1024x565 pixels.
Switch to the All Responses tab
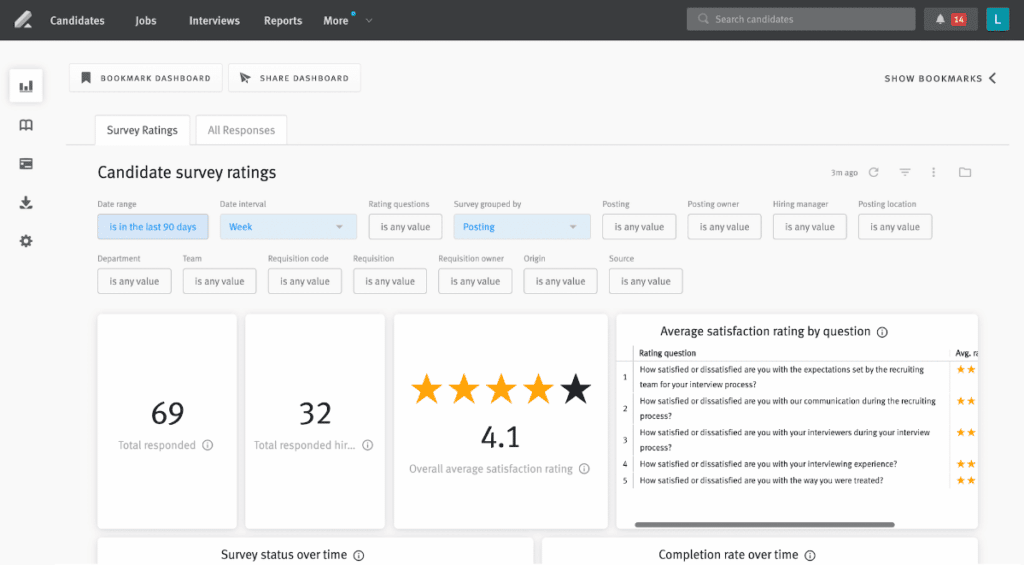[241, 130]
